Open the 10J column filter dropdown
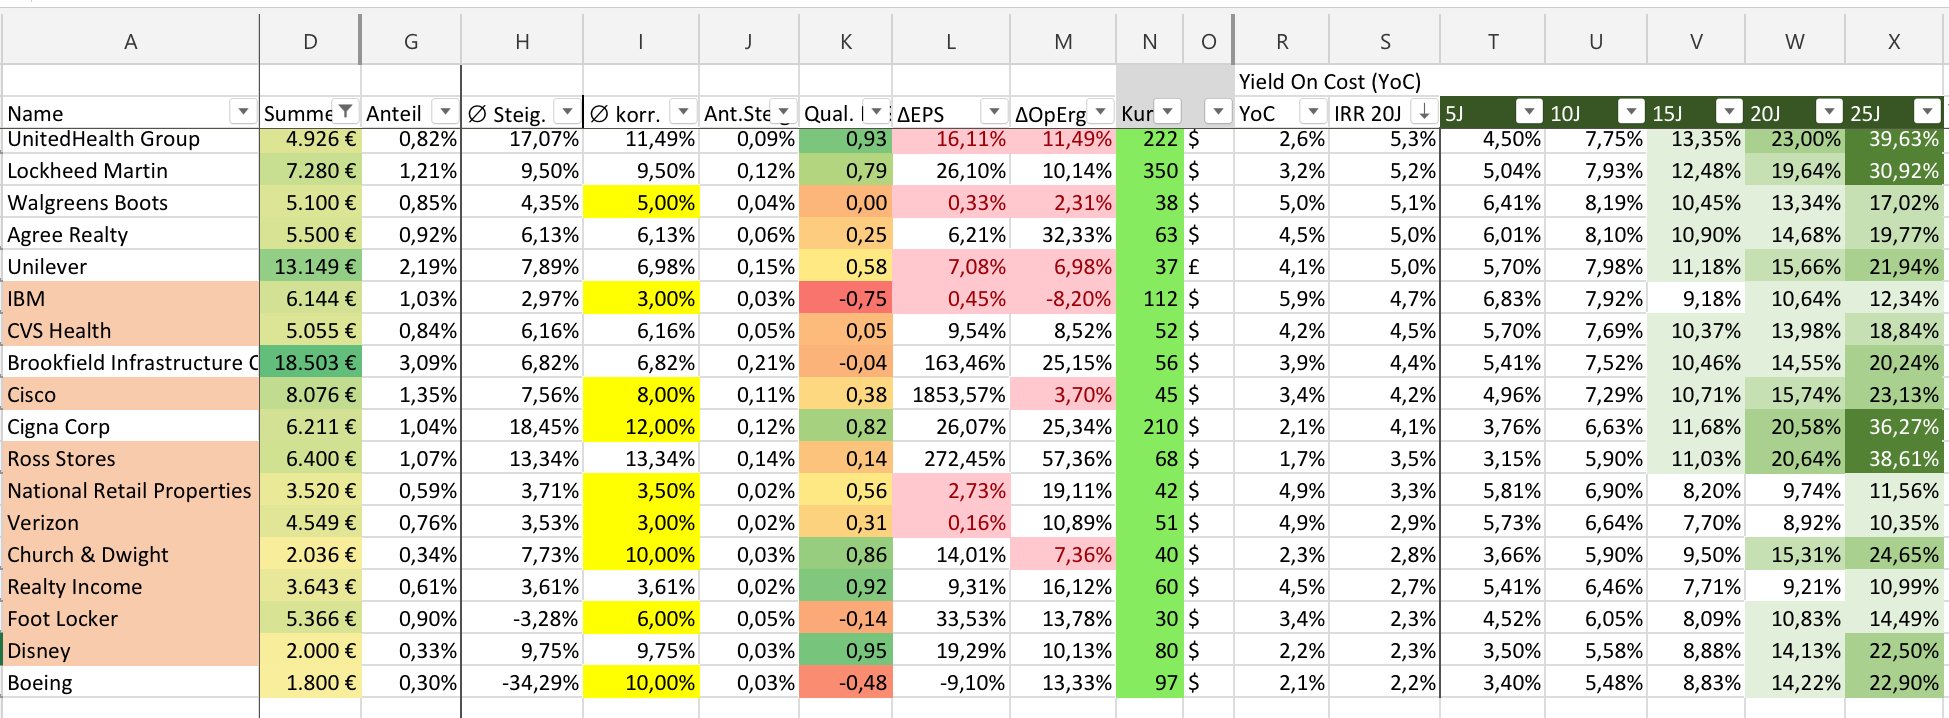Screen dimensions: 1949x718 1631,112
